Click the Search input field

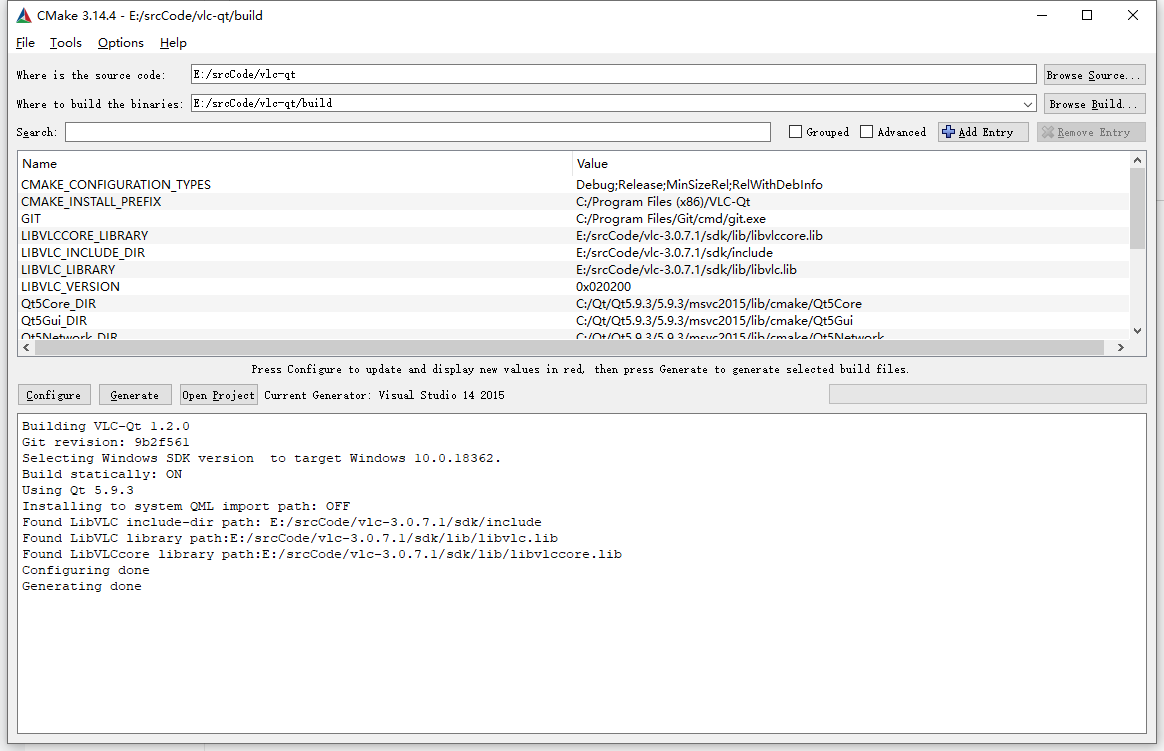tap(418, 132)
